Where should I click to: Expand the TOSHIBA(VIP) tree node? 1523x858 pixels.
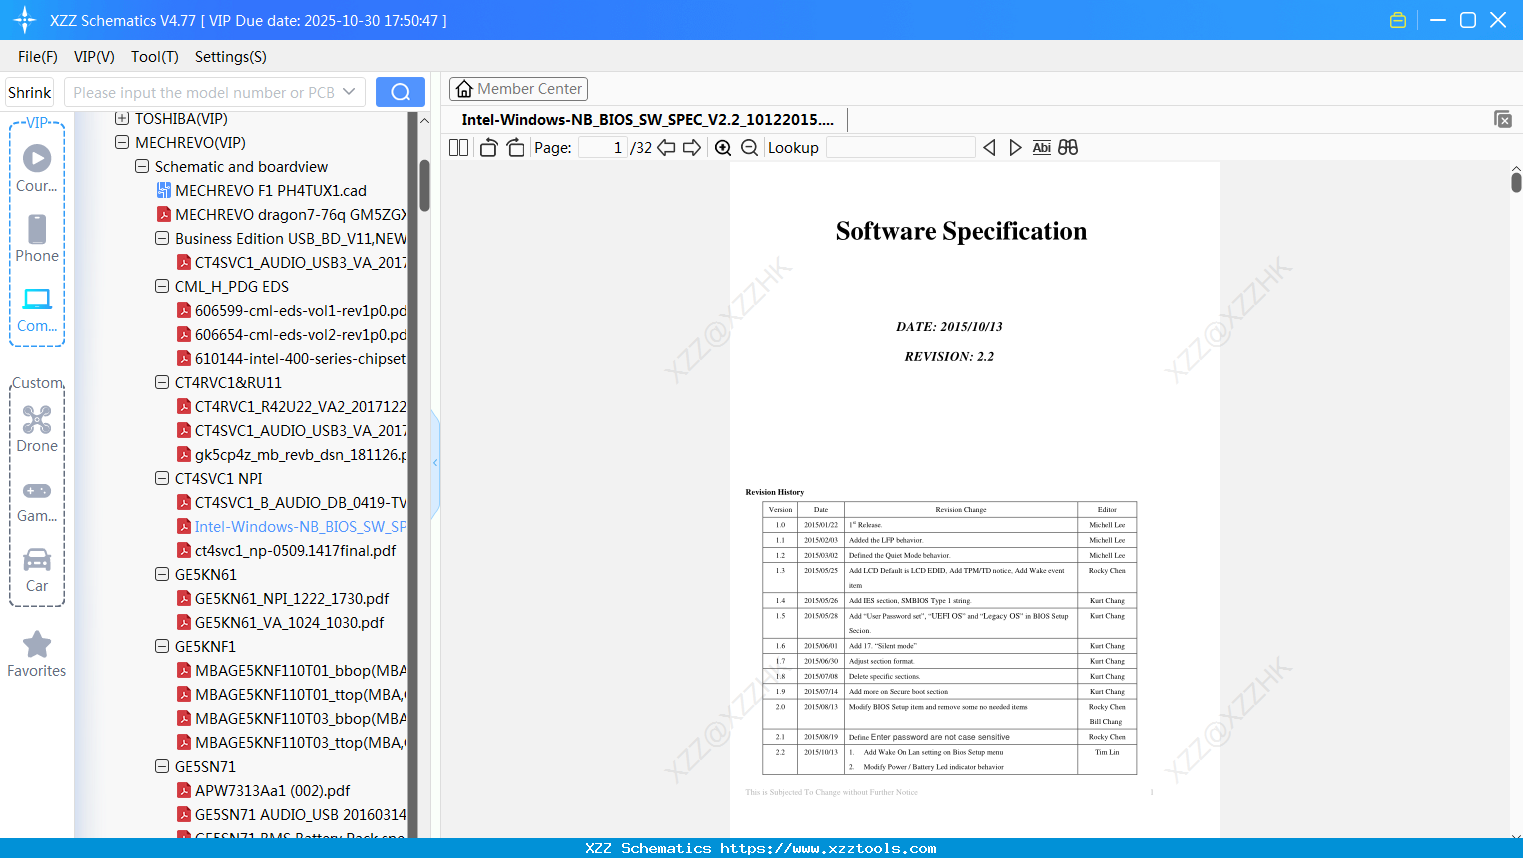122,119
